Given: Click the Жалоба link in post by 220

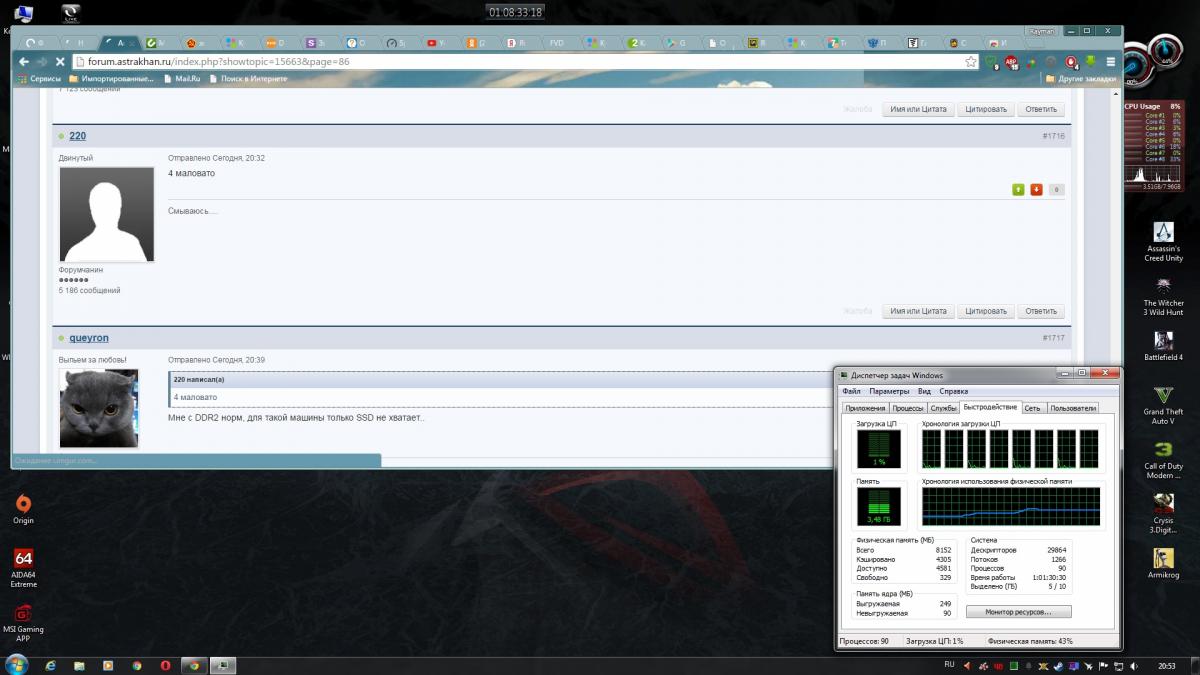Looking at the screenshot, I should click(858, 311).
